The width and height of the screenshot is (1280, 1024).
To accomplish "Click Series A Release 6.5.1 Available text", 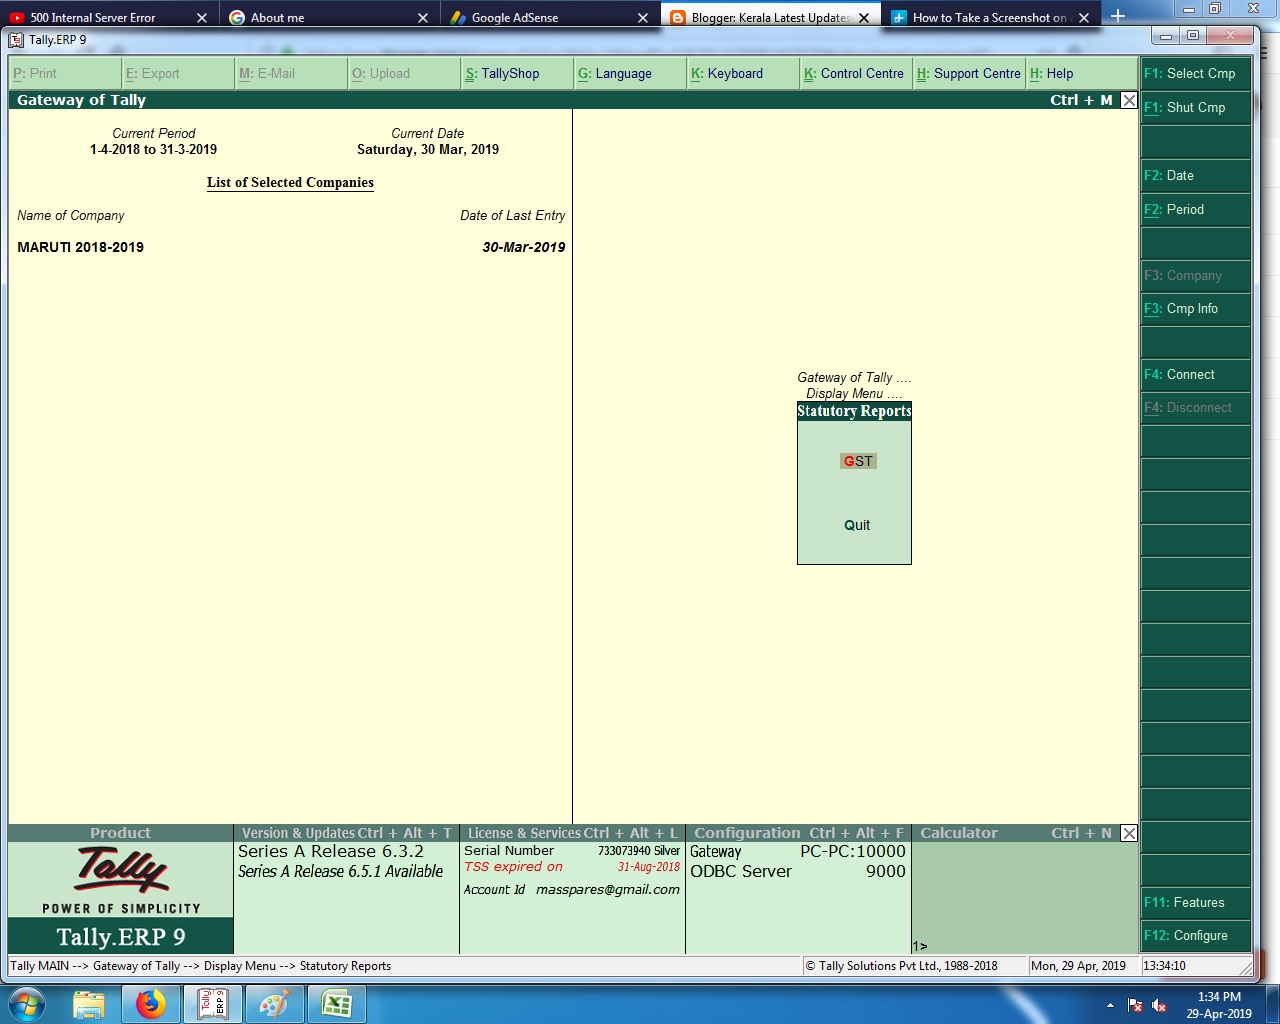I will tap(340, 872).
